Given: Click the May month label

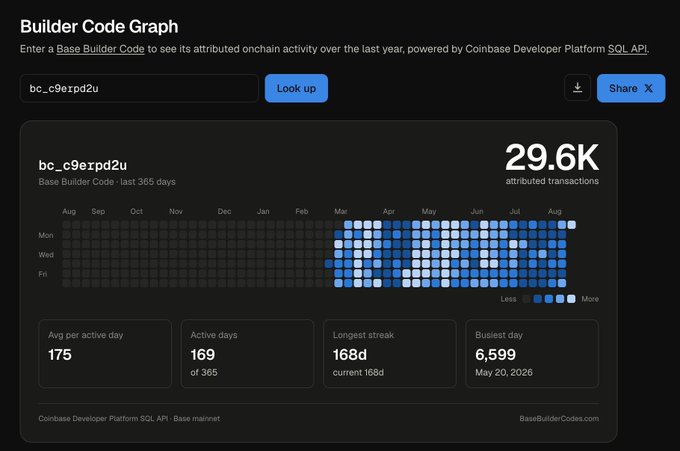Looking at the screenshot, I should 429,211.
